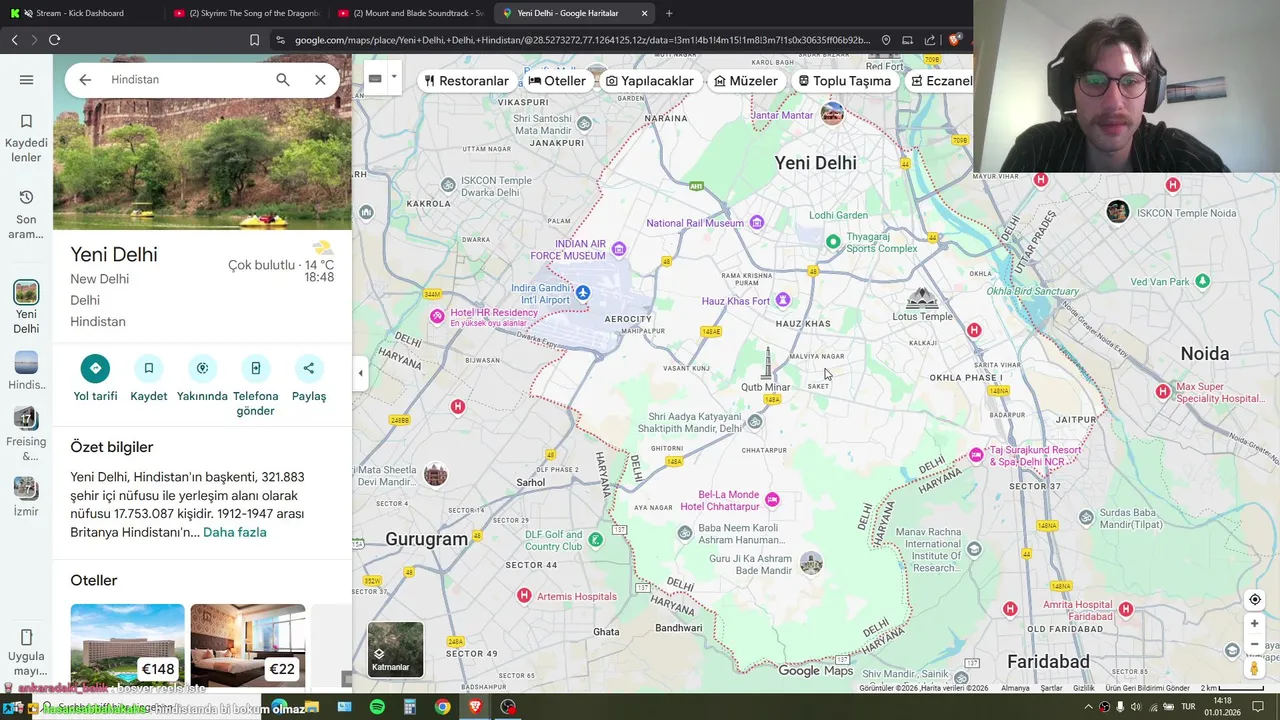Open Yakınında nearby search
The image size is (1280, 720).
click(202, 379)
